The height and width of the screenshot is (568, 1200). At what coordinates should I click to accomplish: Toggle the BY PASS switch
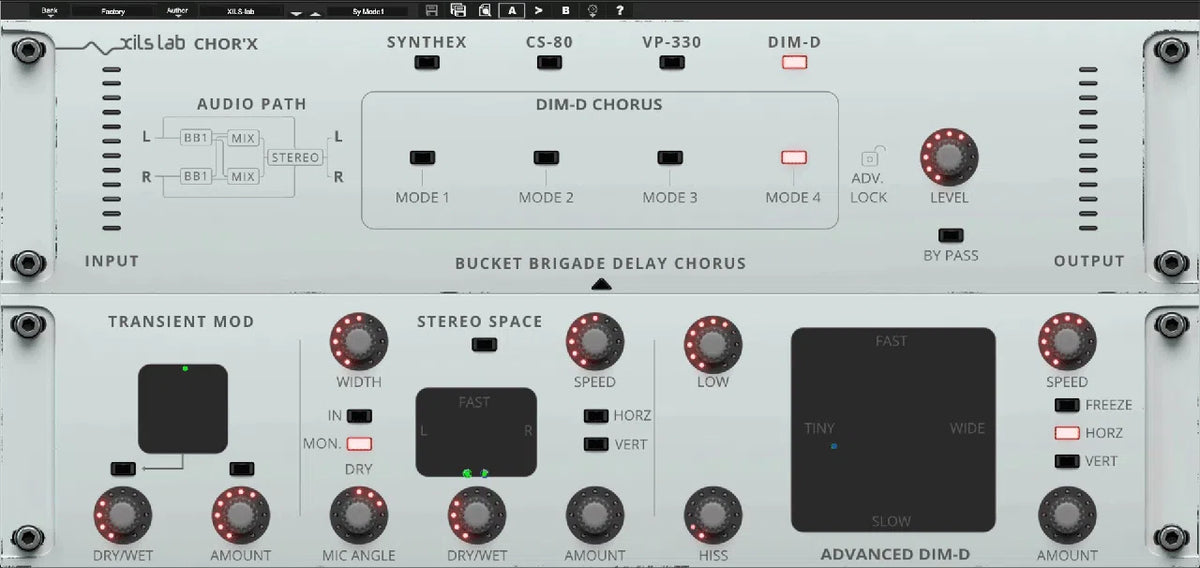pos(951,236)
